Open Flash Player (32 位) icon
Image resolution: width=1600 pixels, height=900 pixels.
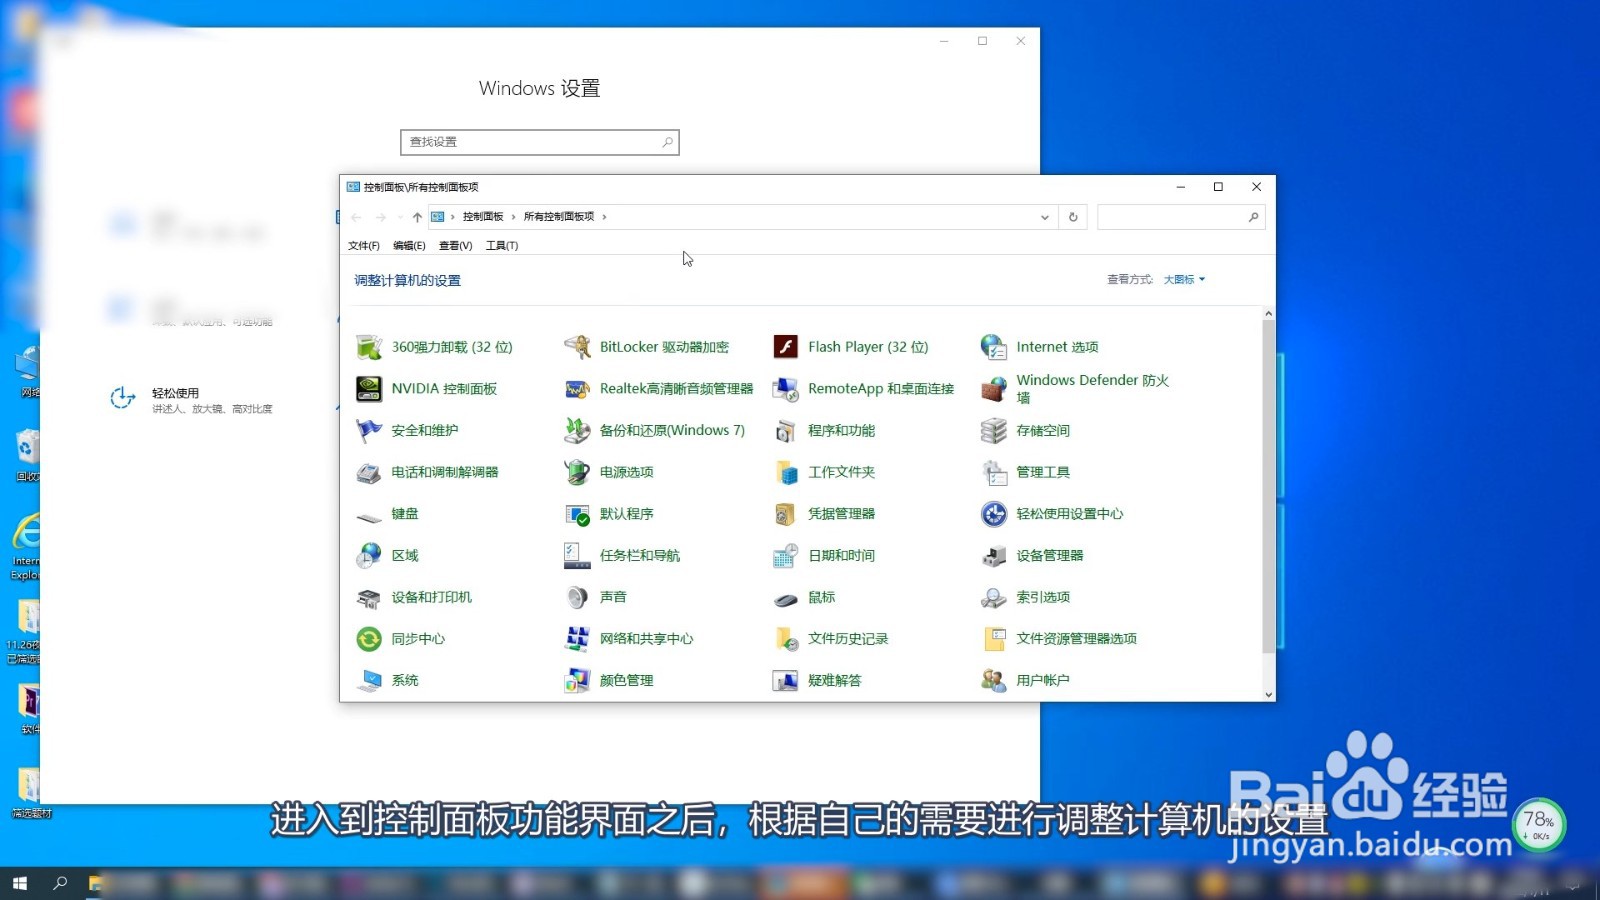[786, 347]
